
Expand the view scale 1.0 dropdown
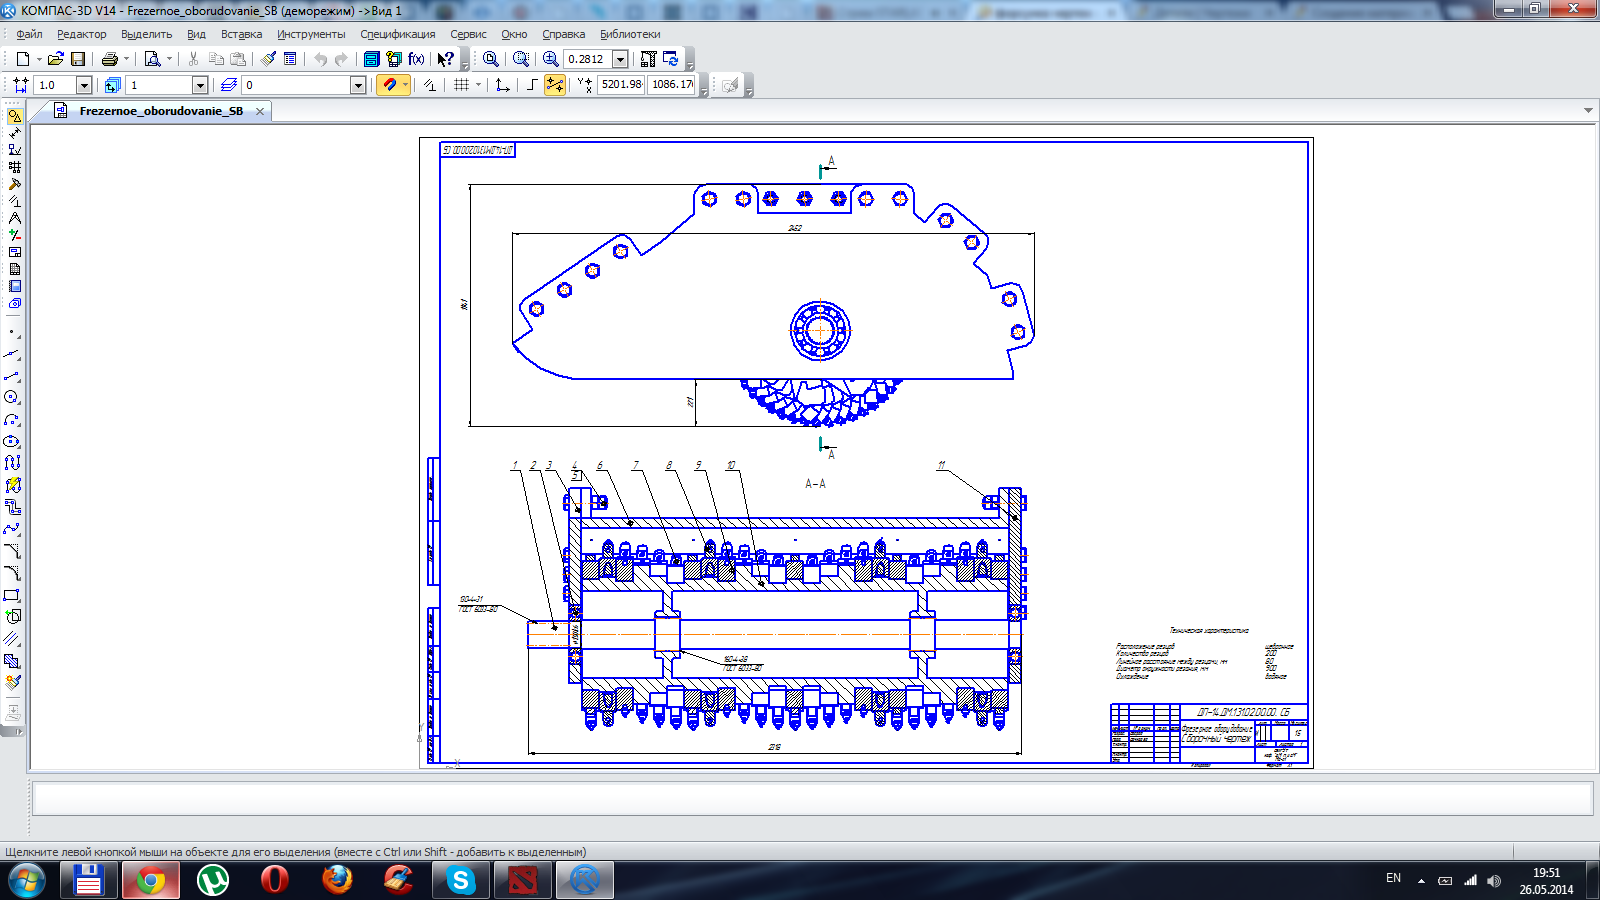click(x=84, y=85)
